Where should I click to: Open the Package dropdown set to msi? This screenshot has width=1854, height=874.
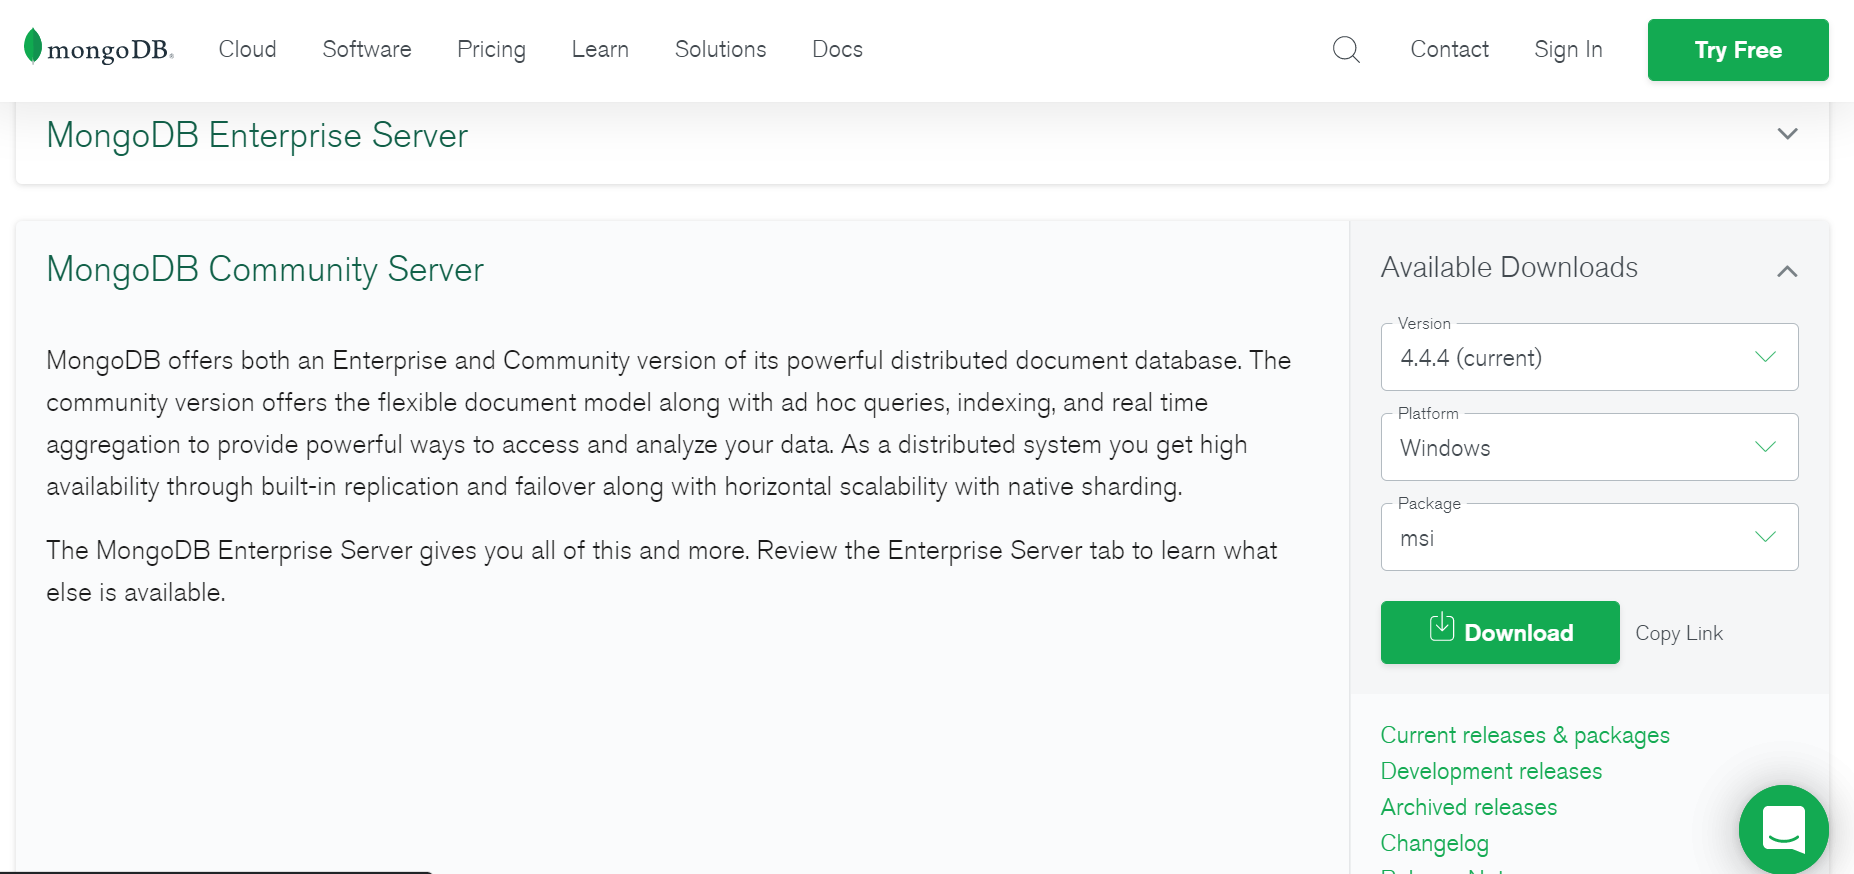(1589, 537)
